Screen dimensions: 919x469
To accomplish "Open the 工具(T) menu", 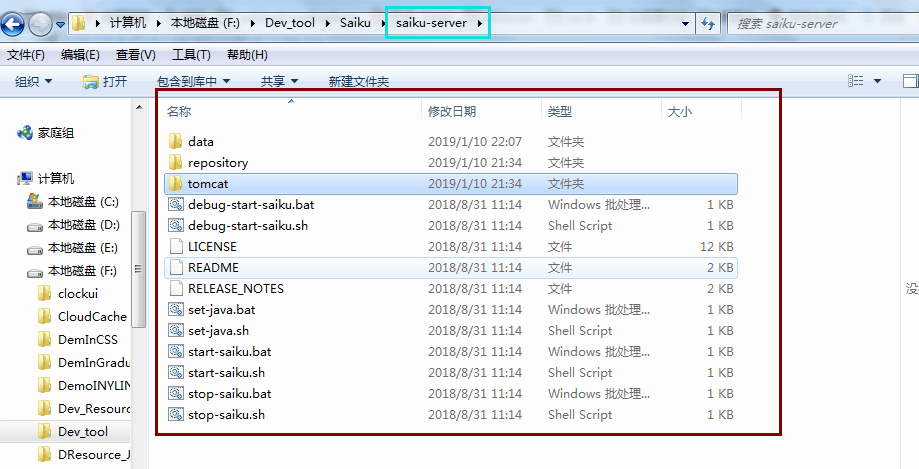I will [x=191, y=55].
